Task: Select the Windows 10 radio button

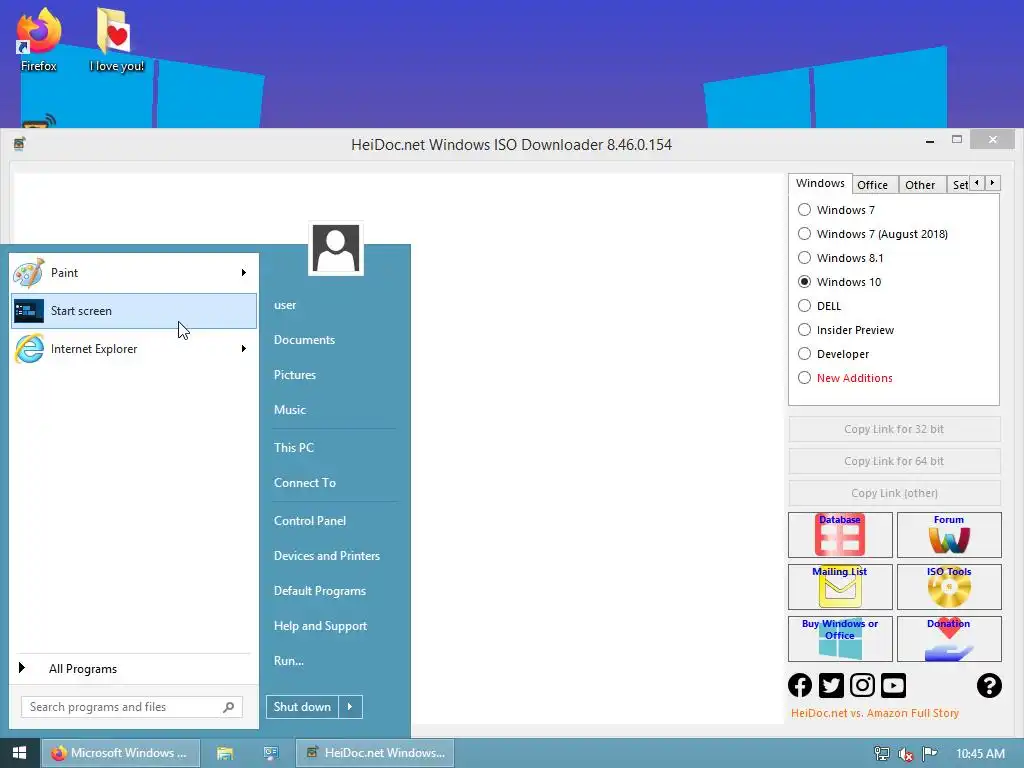Action: tap(805, 281)
